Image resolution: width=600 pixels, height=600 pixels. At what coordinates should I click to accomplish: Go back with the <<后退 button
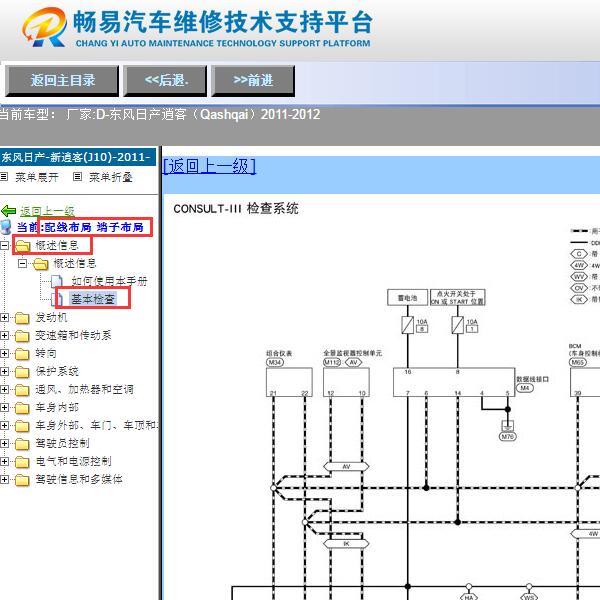click(165, 80)
